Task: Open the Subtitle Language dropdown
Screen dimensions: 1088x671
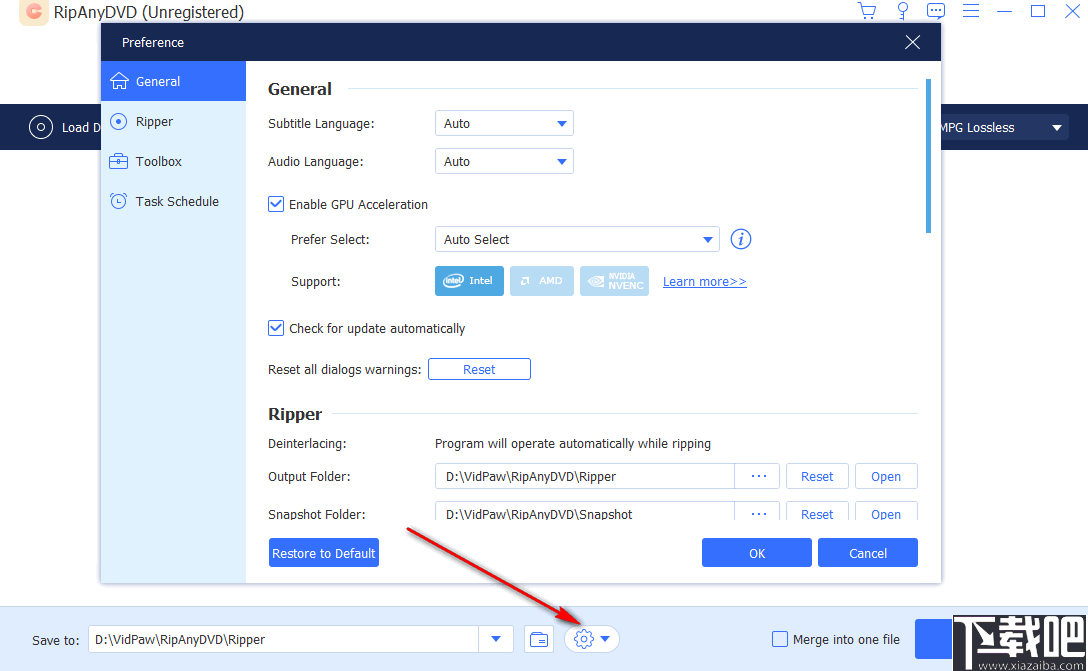Action: 504,124
